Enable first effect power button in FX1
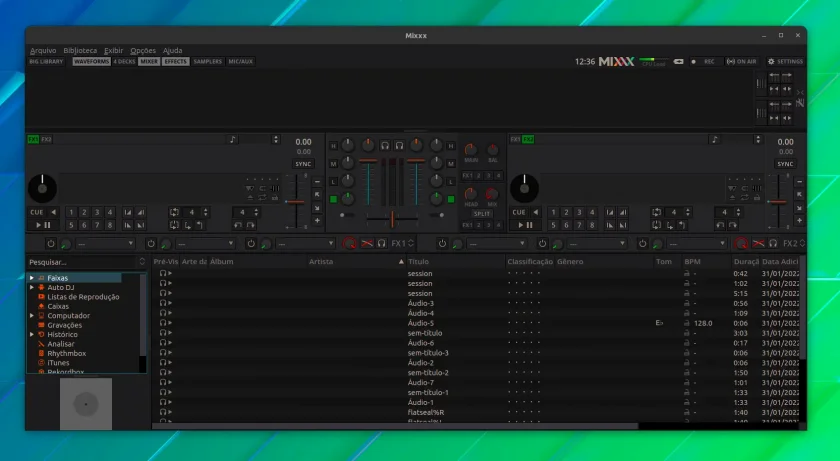This screenshot has height=461, width=840. 51,244
